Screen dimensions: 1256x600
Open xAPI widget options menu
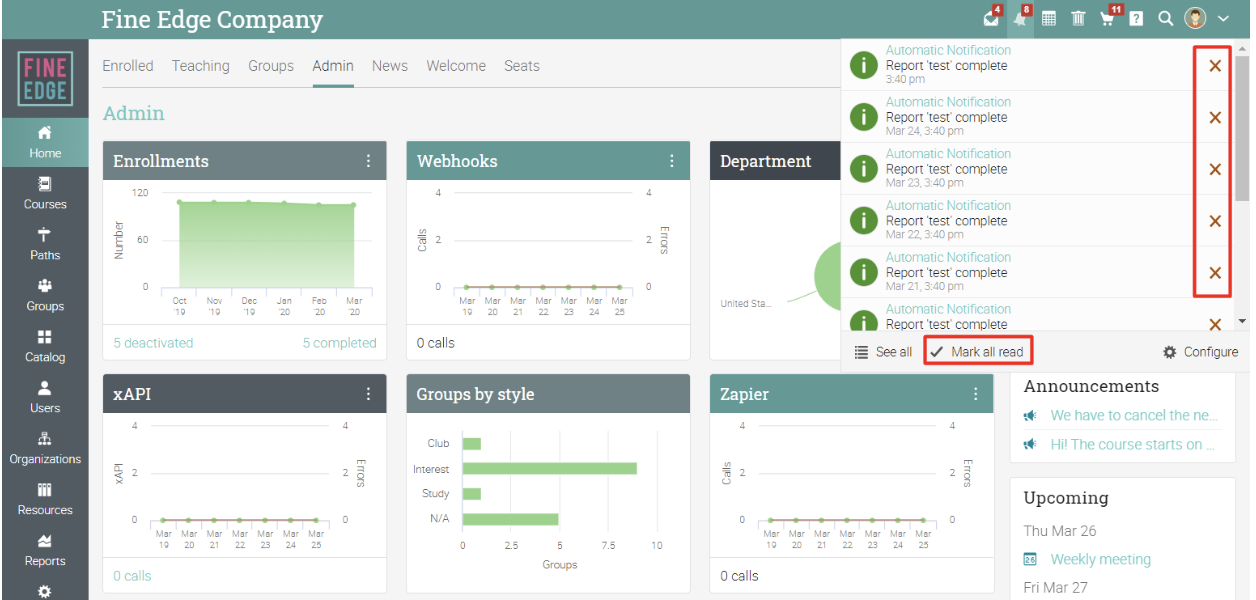point(368,394)
